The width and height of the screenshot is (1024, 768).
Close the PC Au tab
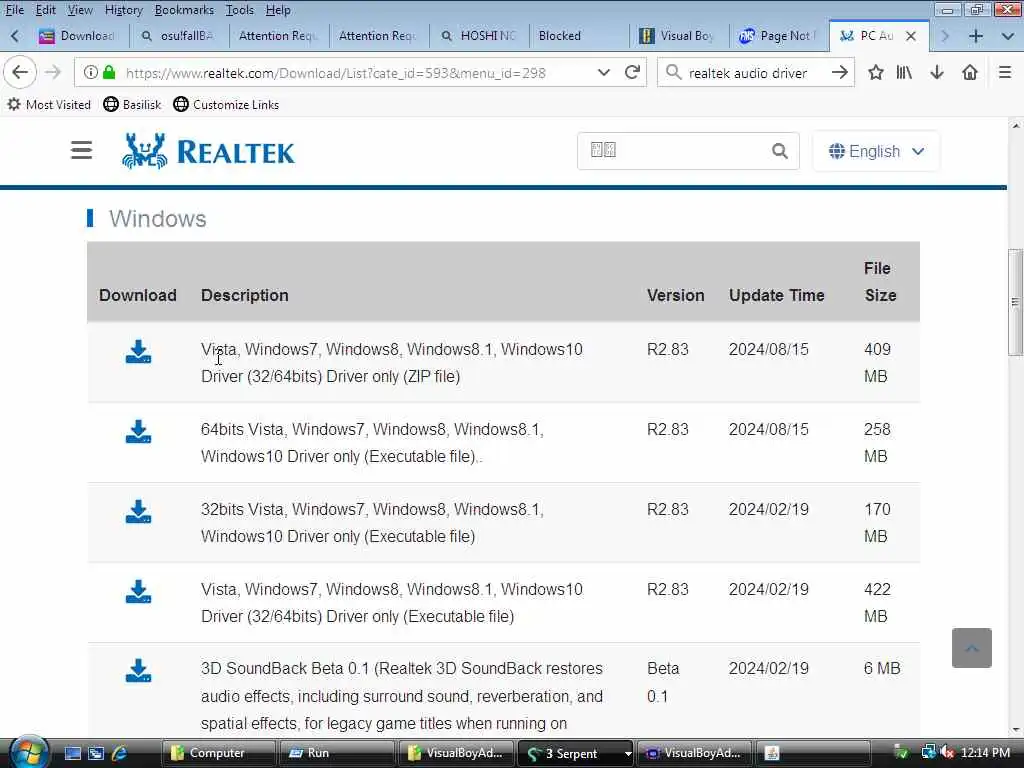pyautogui.click(x=911, y=36)
